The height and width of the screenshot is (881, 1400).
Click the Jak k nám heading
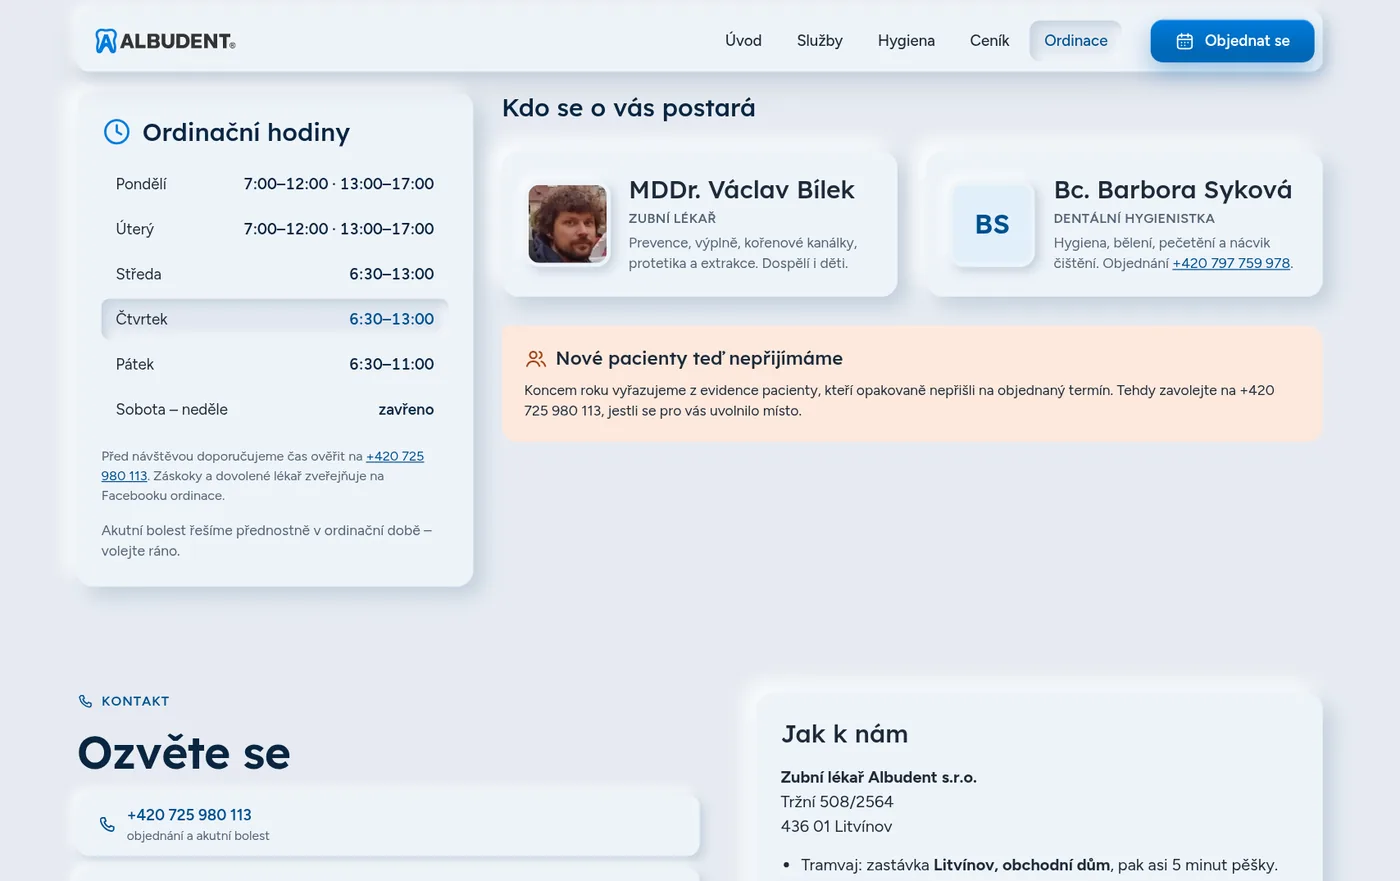click(845, 734)
